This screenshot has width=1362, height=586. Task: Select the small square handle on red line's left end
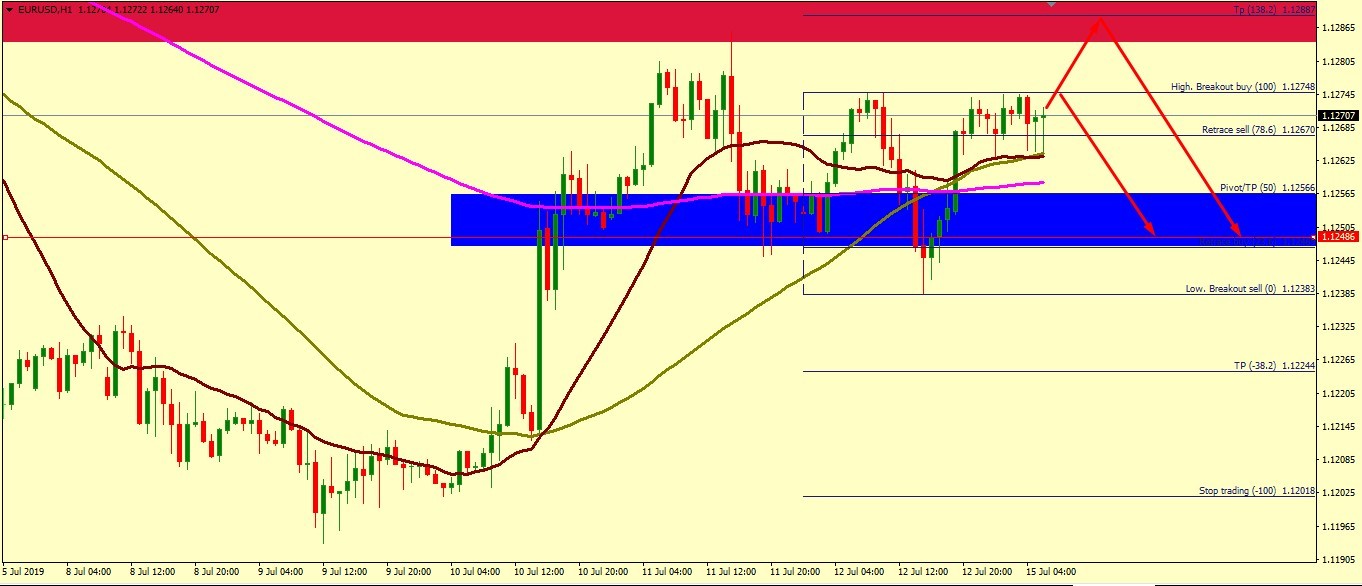[x=5, y=237]
